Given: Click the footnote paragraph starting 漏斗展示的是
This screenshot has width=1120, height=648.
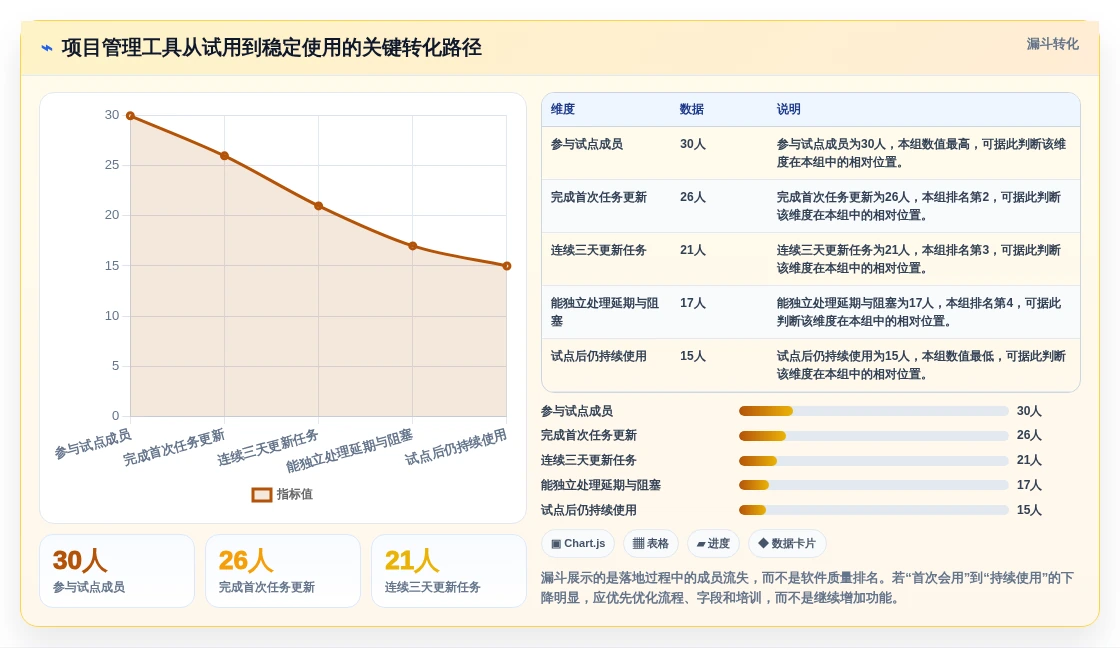Looking at the screenshot, I should click(x=807, y=587).
